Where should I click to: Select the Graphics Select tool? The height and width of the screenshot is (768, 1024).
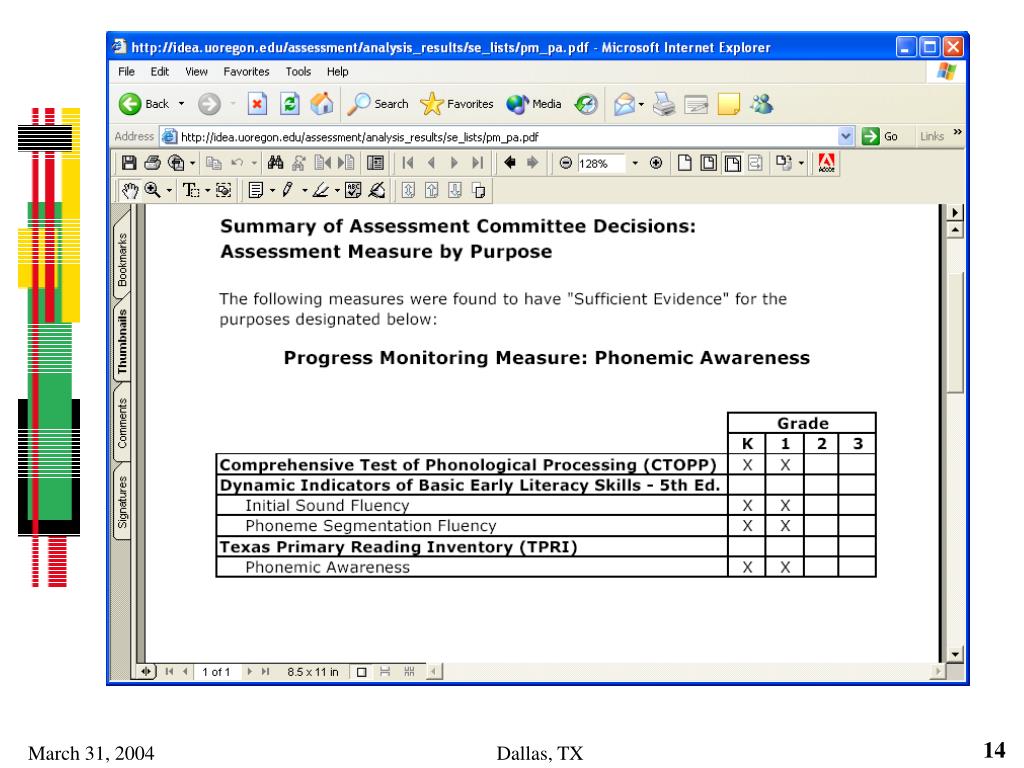tap(223, 190)
